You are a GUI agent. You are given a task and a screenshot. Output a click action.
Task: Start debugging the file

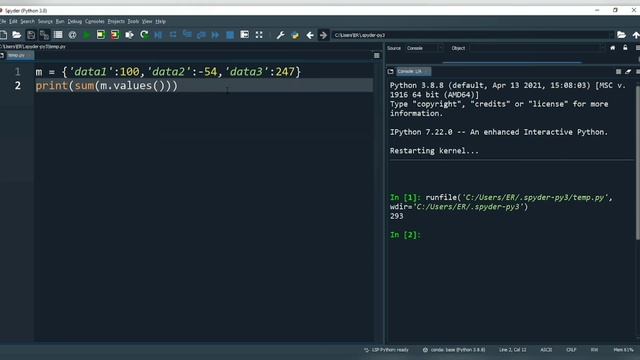pos(158,35)
